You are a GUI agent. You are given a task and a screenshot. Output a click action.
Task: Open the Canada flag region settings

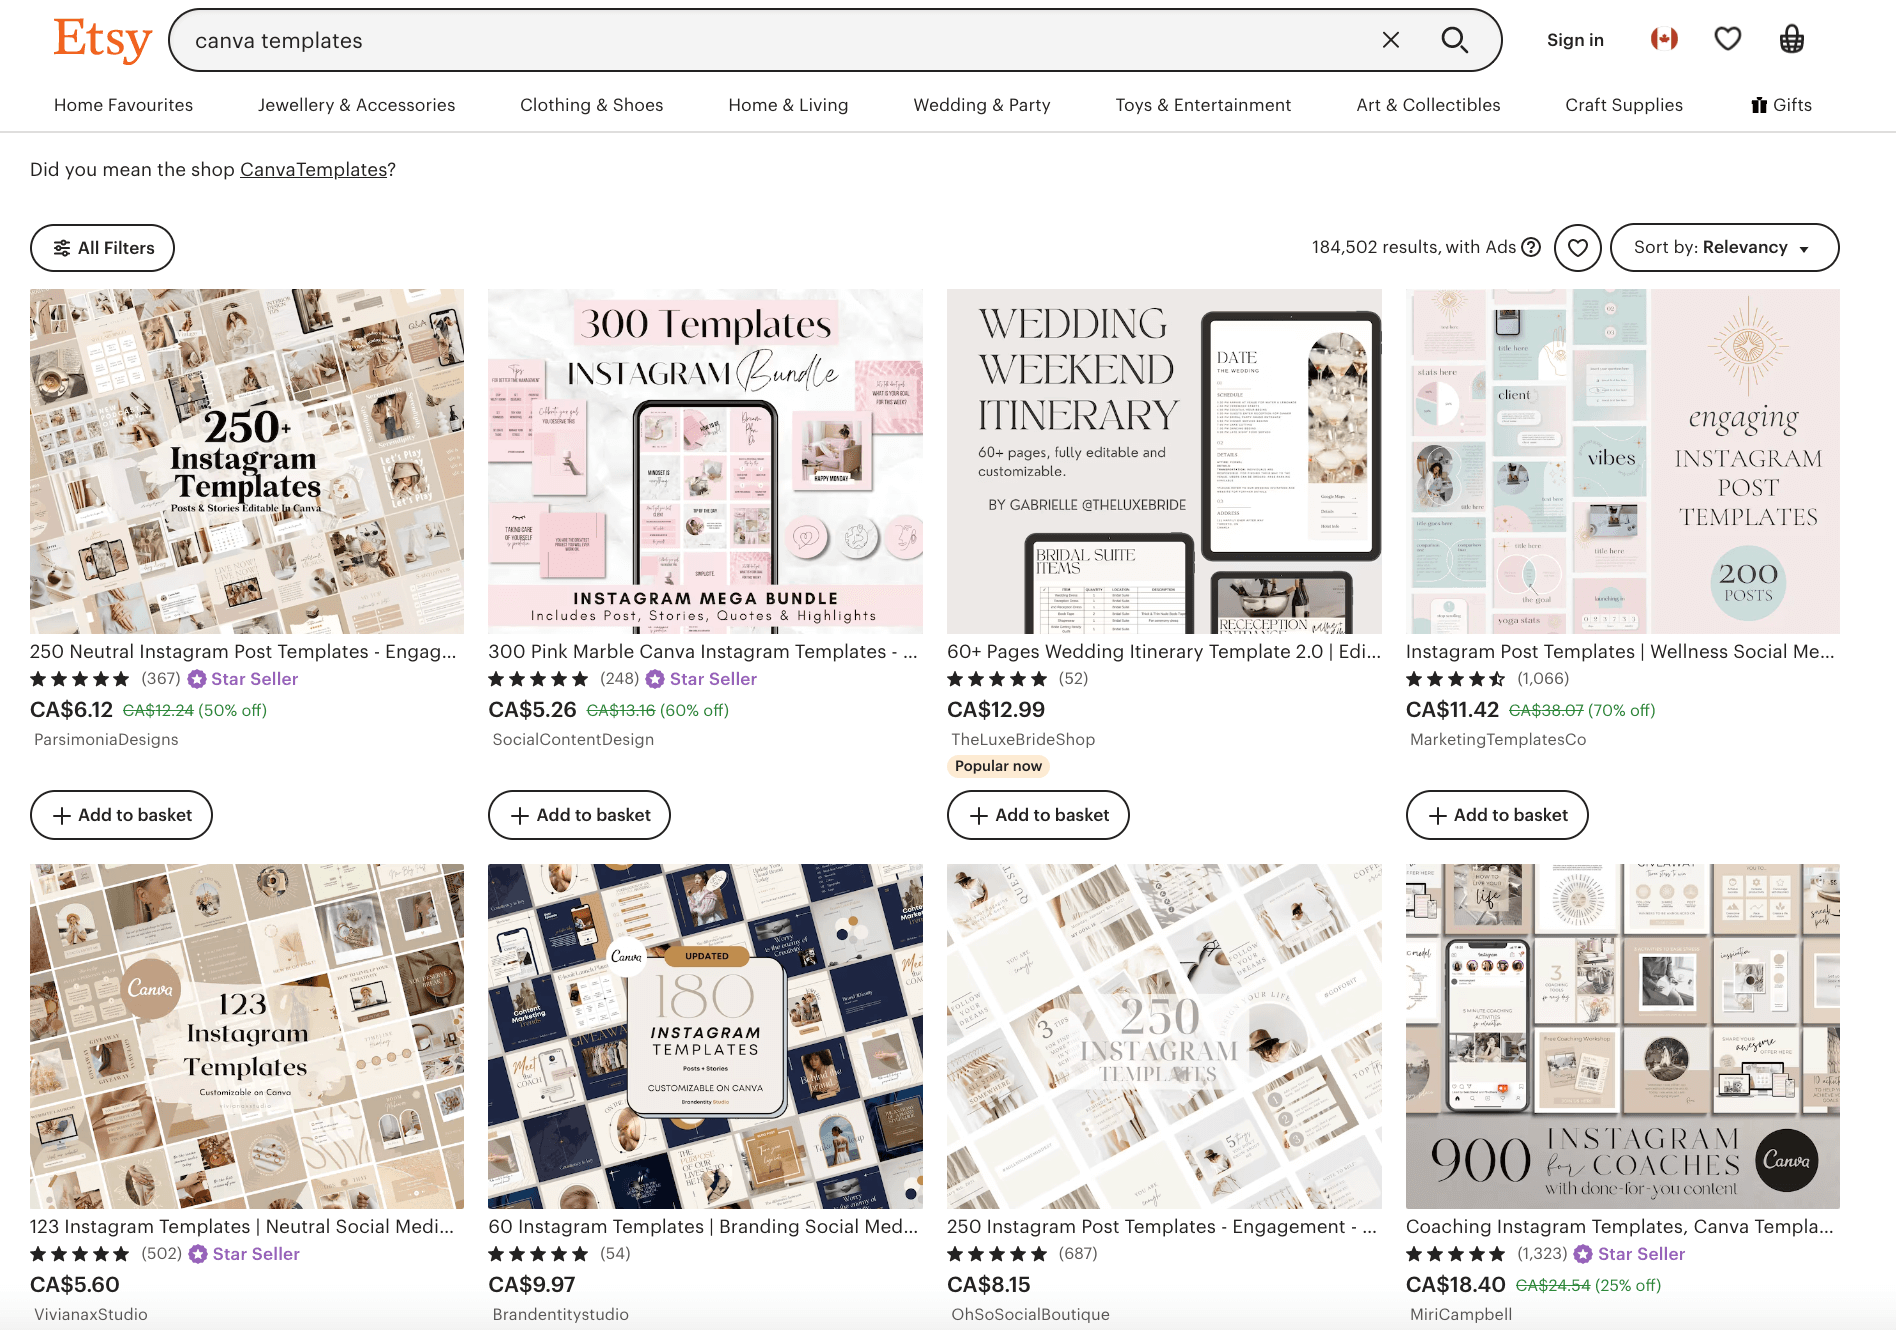pyautogui.click(x=1664, y=39)
